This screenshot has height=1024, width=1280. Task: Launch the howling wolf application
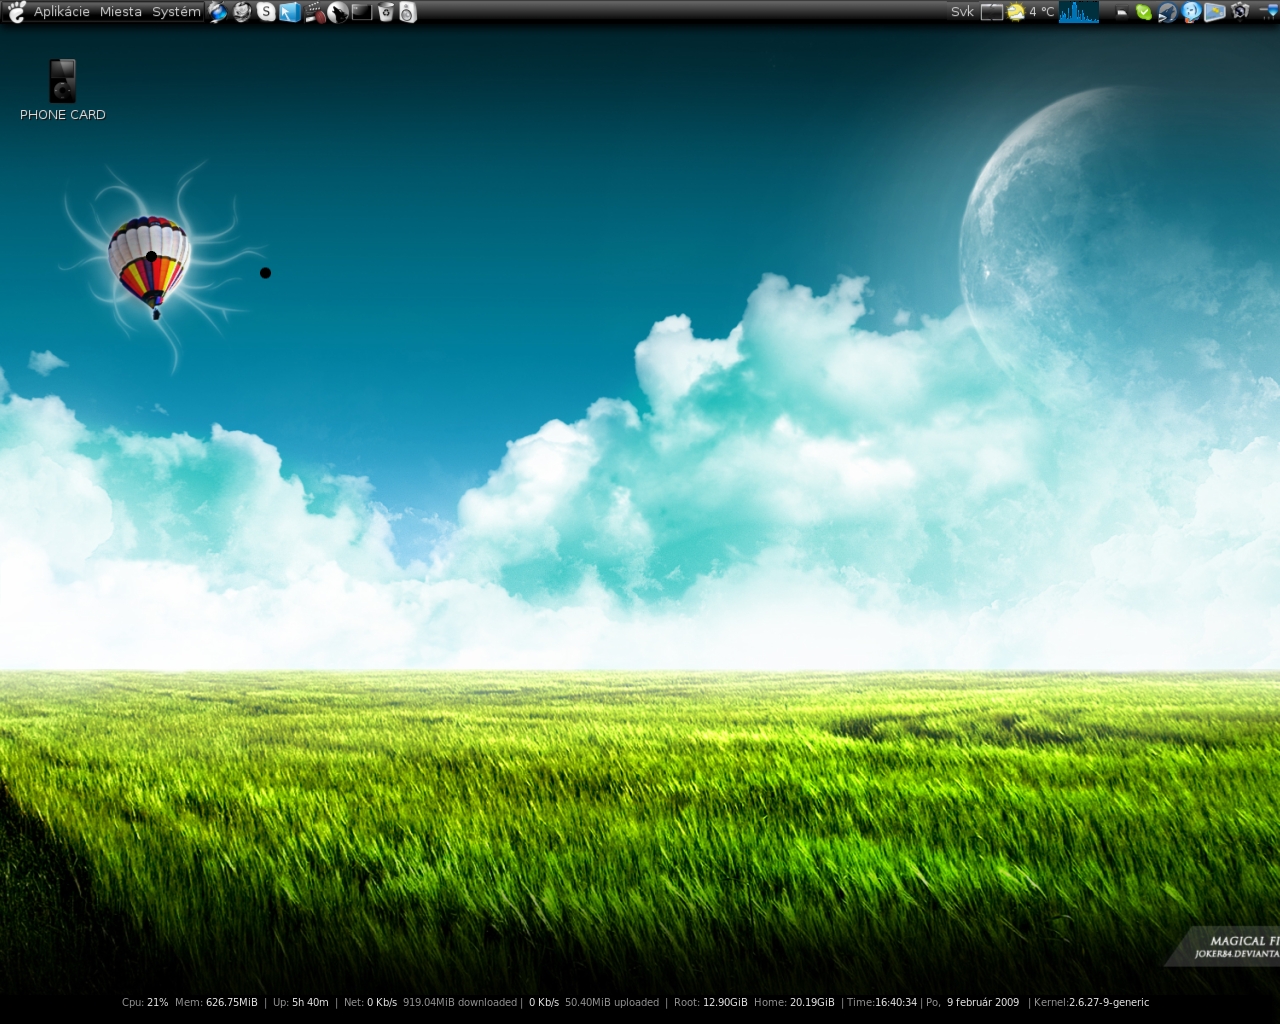click(338, 12)
